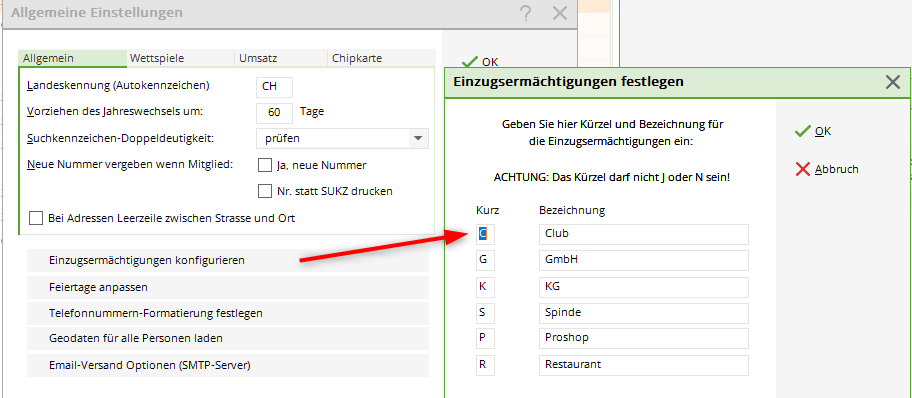Click the Landeskennung field containing CH
Viewport: 912px width, 398px height.
click(275, 87)
